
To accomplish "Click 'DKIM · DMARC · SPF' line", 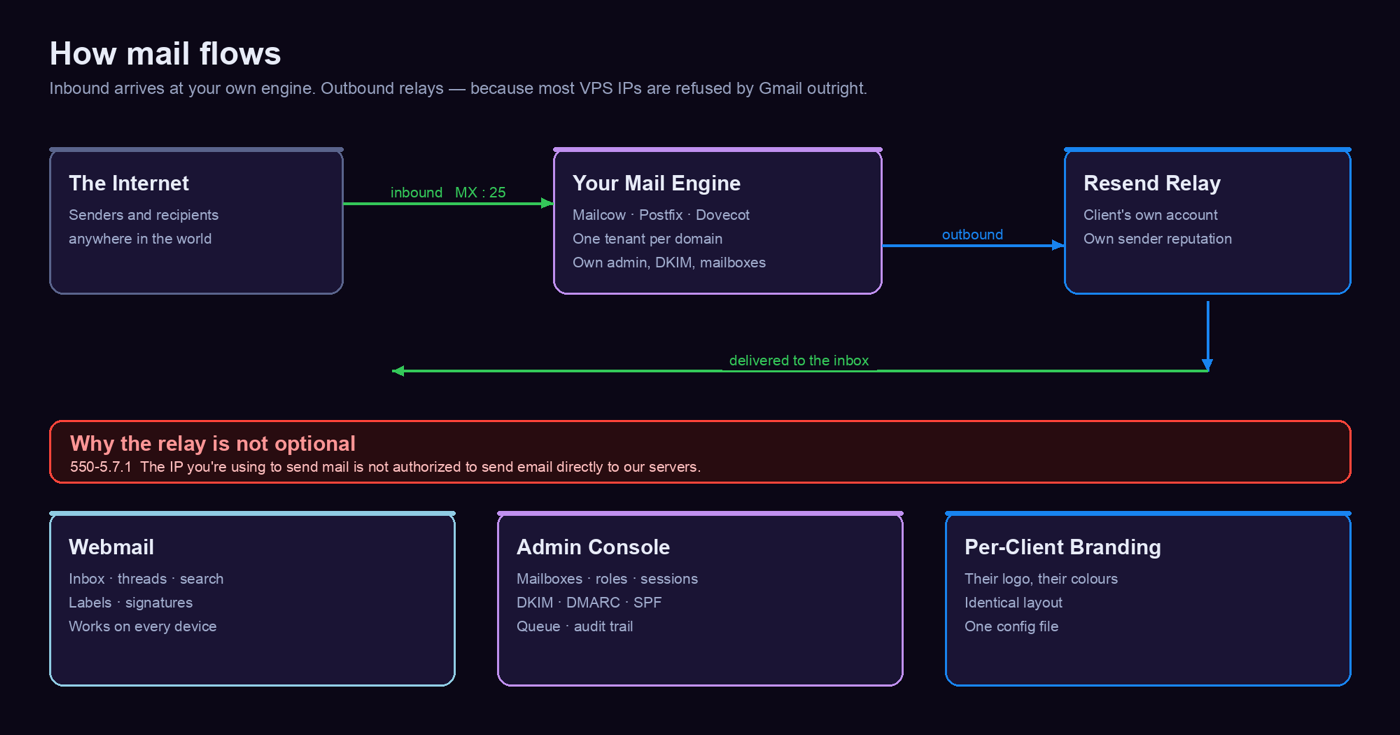I will pyautogui.click(x=589, y=603).
